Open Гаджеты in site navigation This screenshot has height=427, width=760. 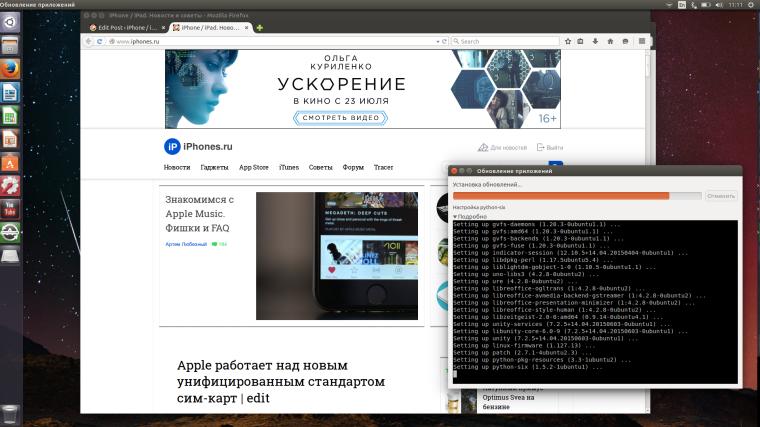tap(214, 167)
